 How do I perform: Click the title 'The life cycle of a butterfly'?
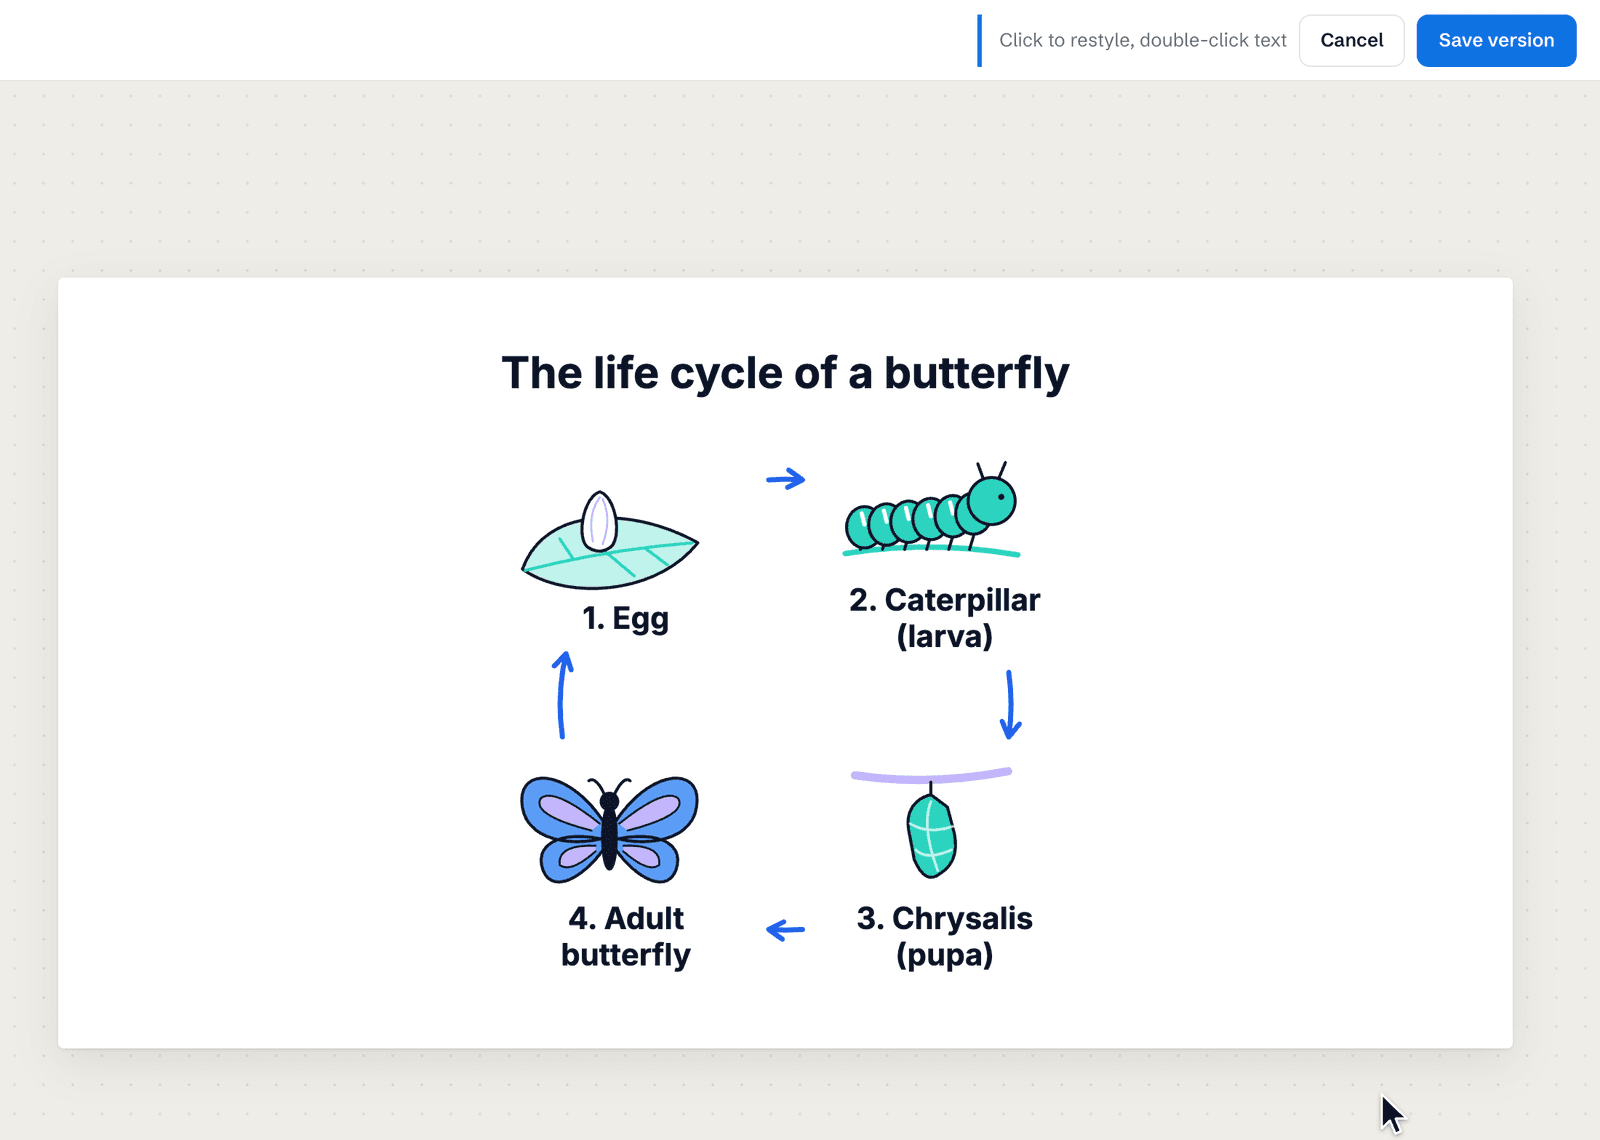coord(785,373)
